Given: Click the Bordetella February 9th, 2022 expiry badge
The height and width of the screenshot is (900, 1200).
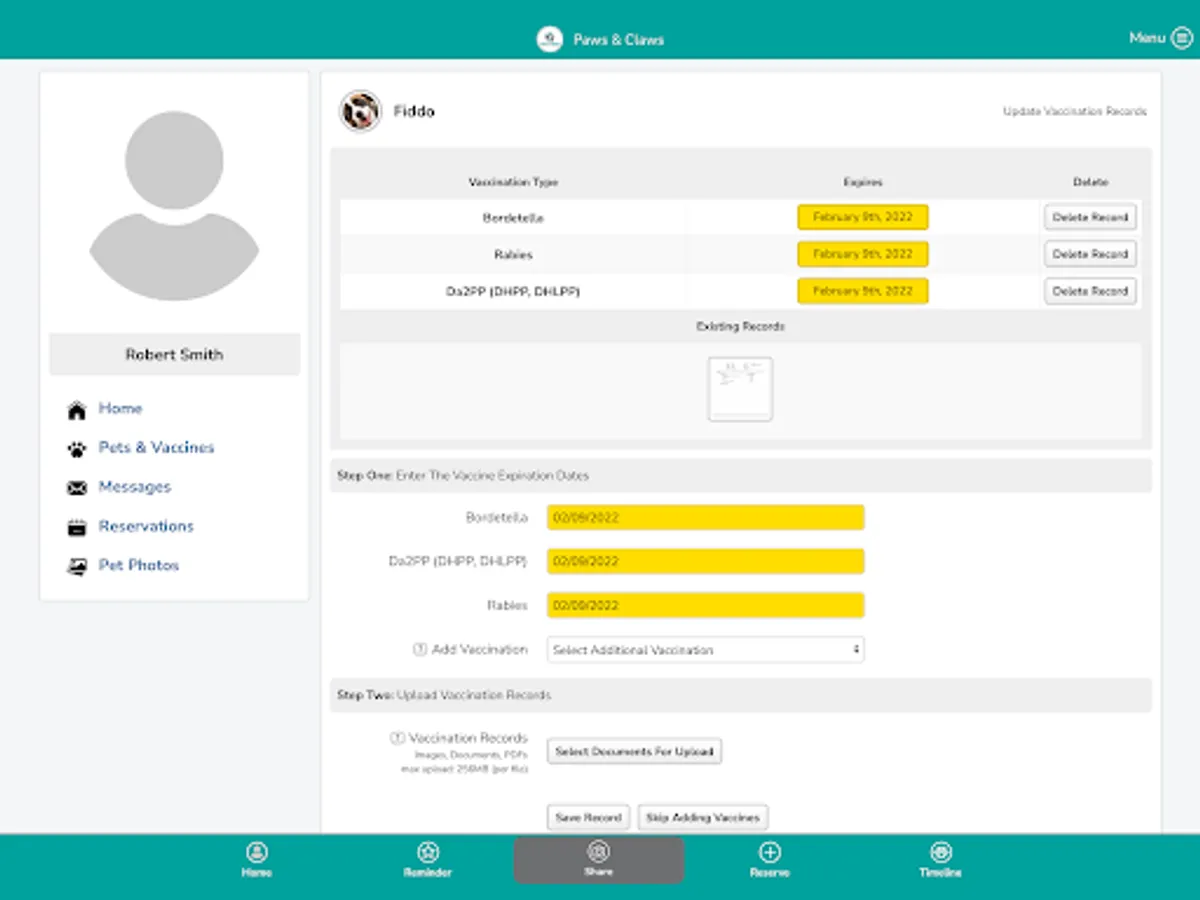Looking at the screenshot, I should click(863, 217).
